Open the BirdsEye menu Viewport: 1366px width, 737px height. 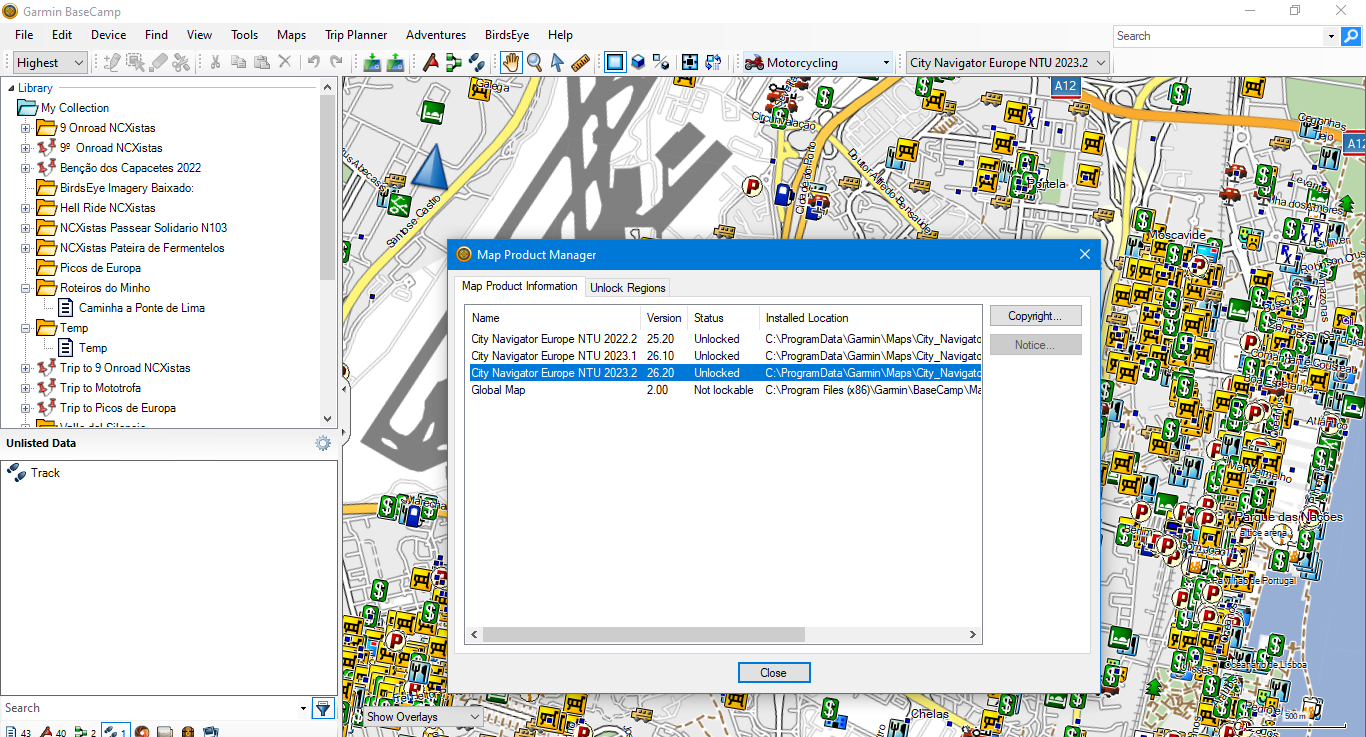click(x=507, y=35)
